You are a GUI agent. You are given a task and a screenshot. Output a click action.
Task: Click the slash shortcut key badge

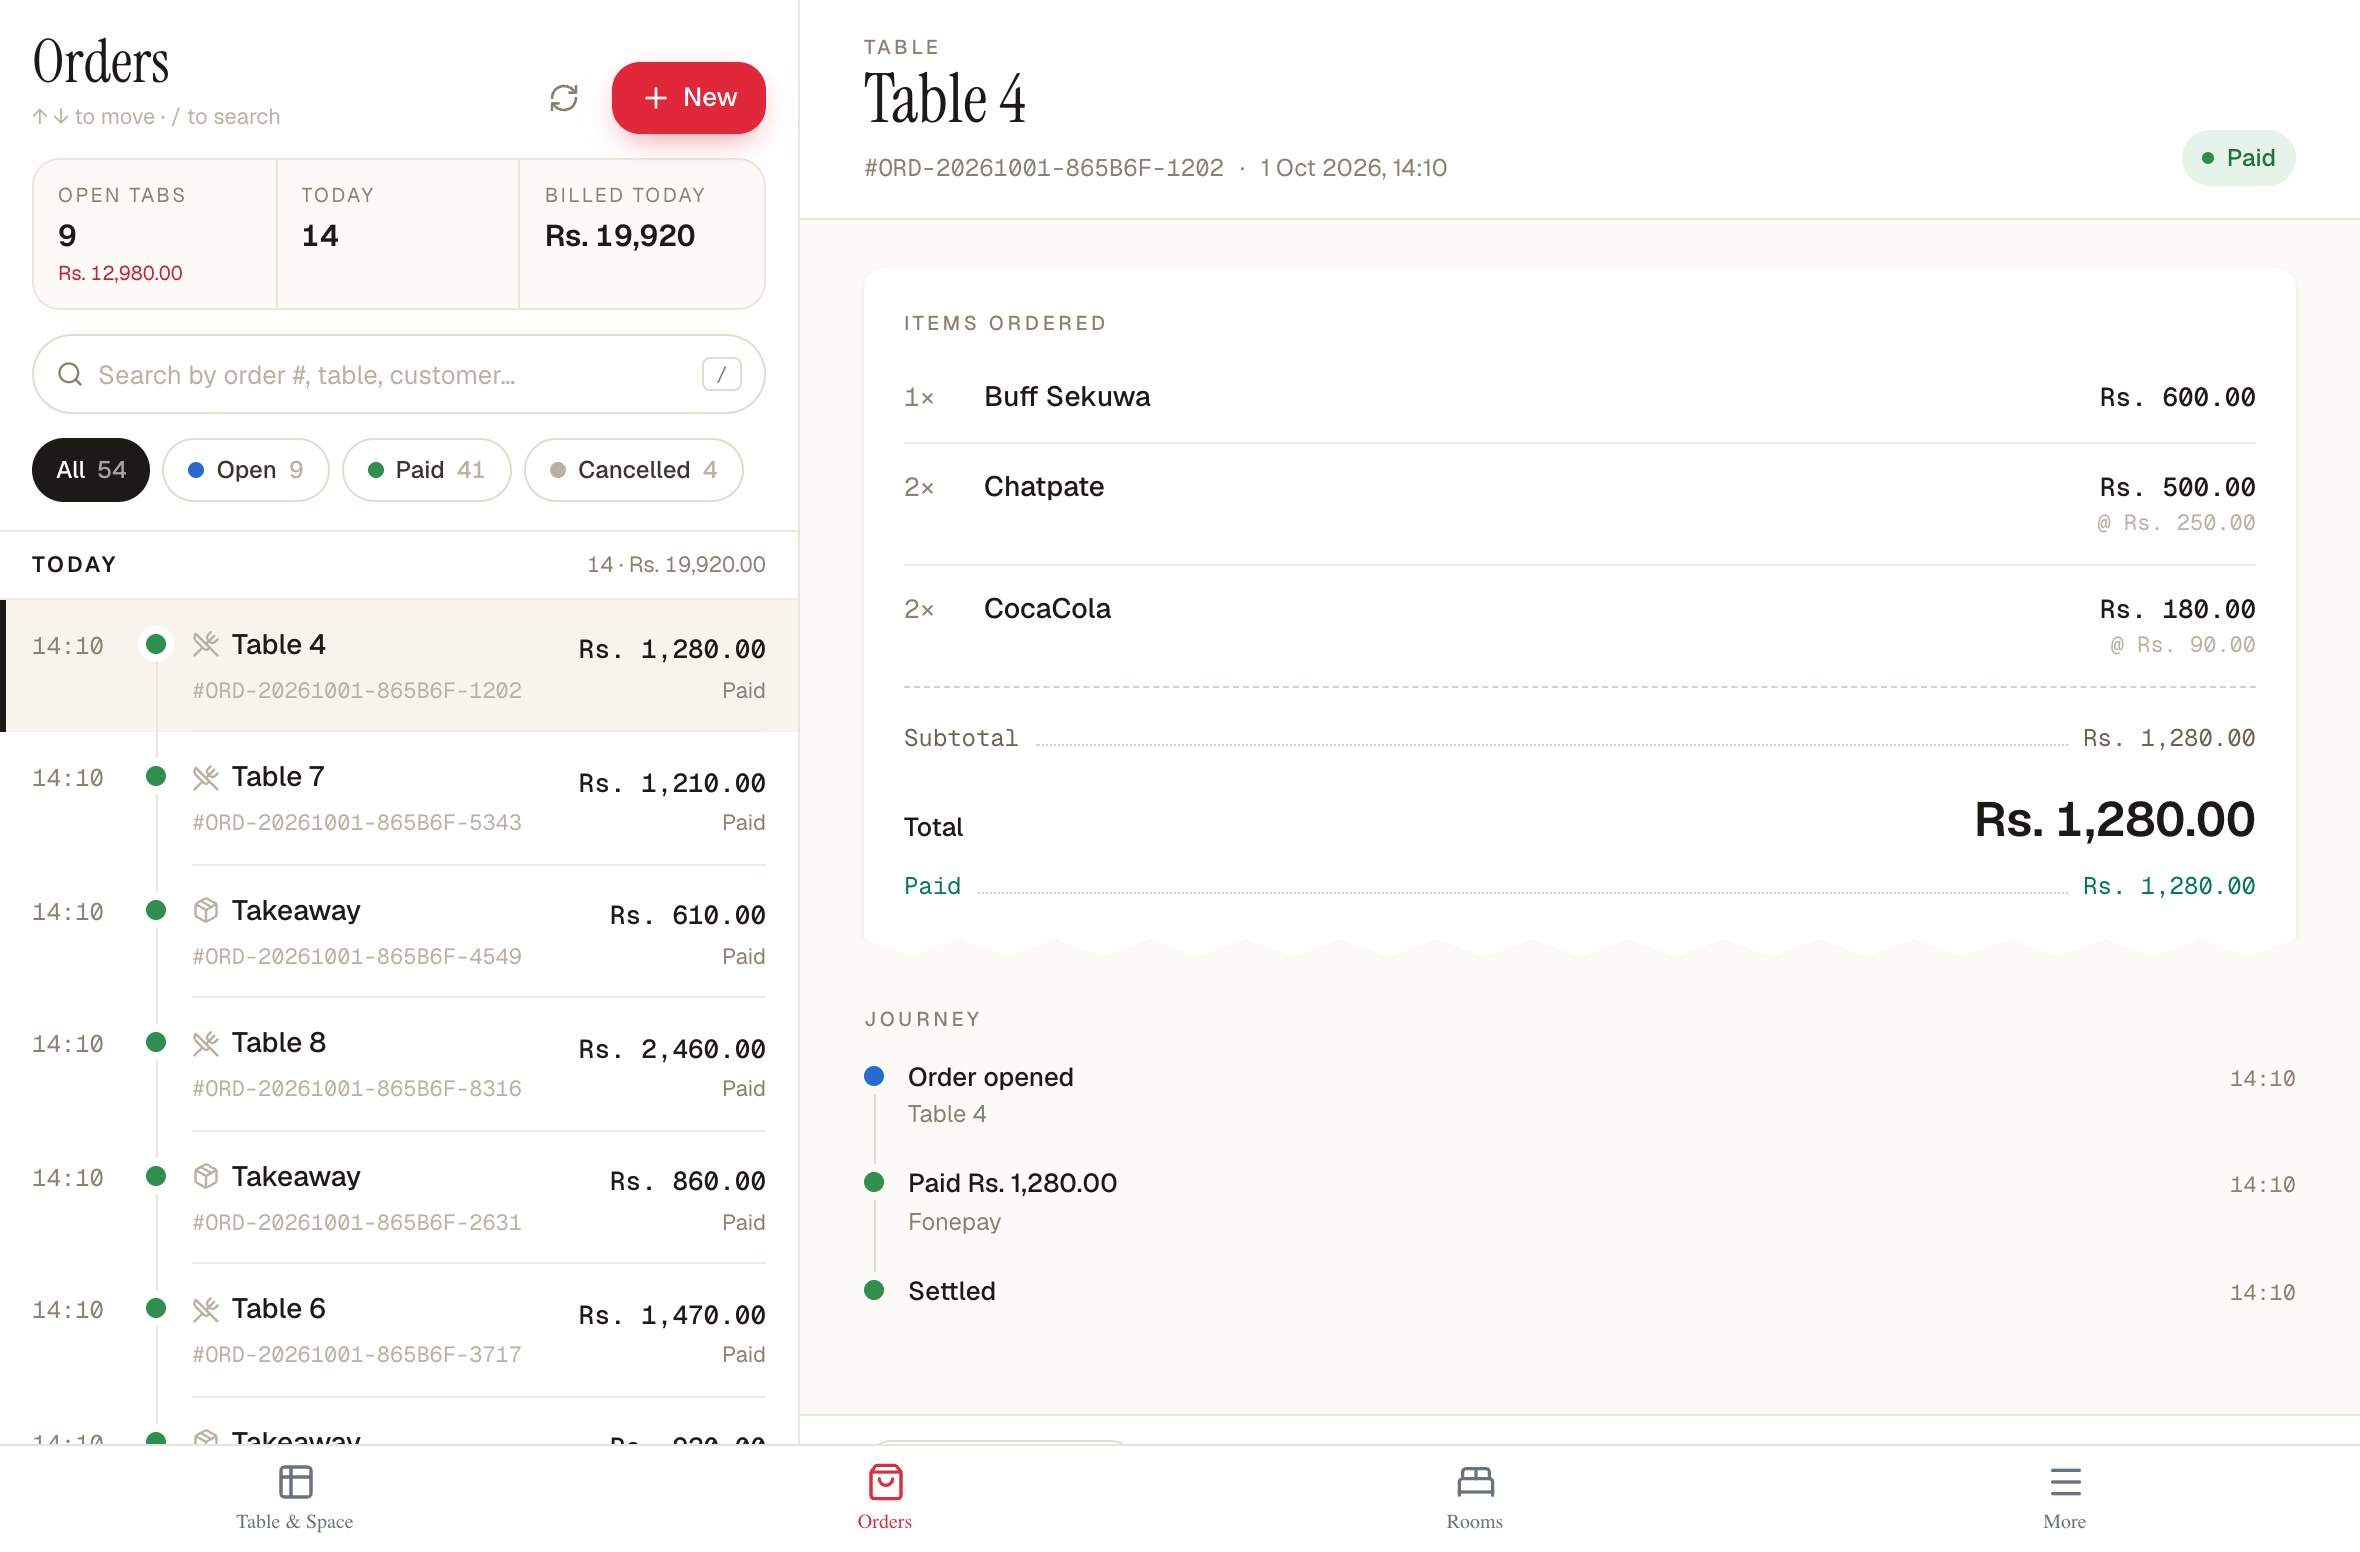coord(721,374)
